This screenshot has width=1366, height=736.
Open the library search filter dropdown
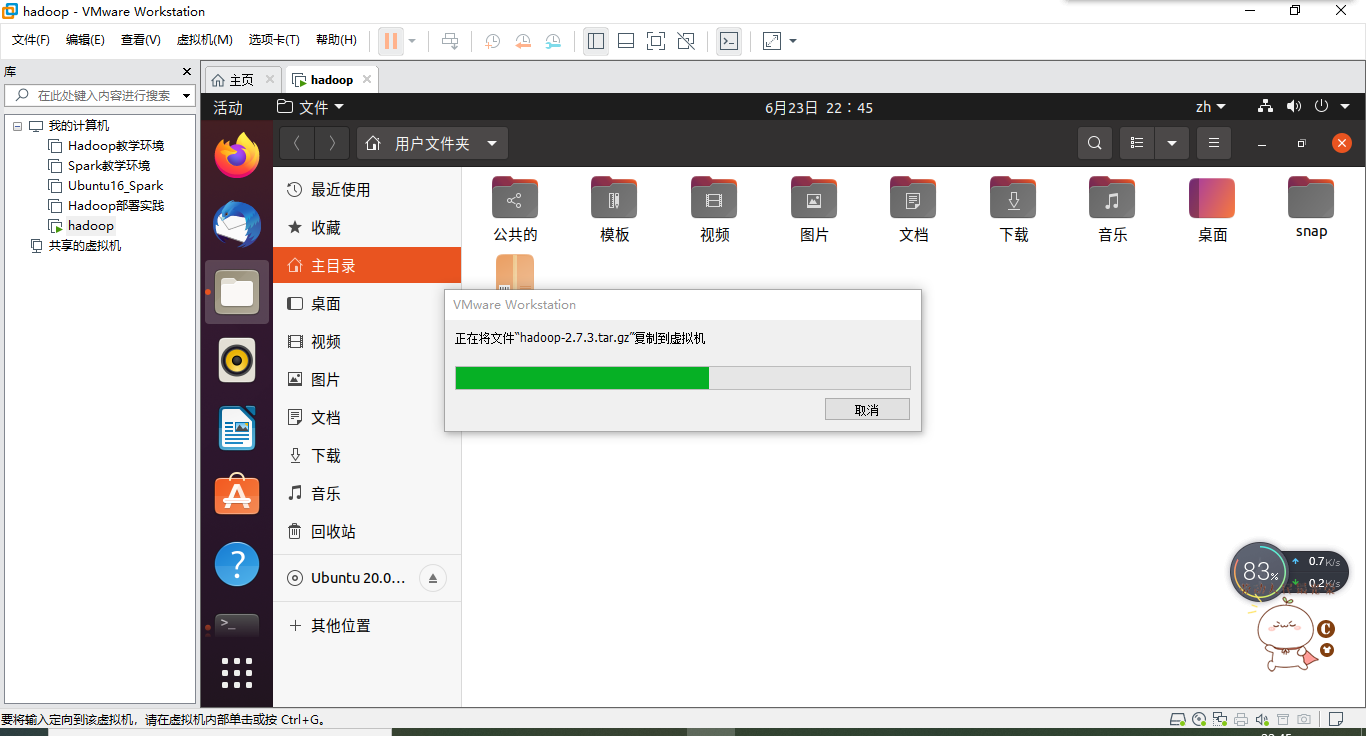[x=186, y=96]
